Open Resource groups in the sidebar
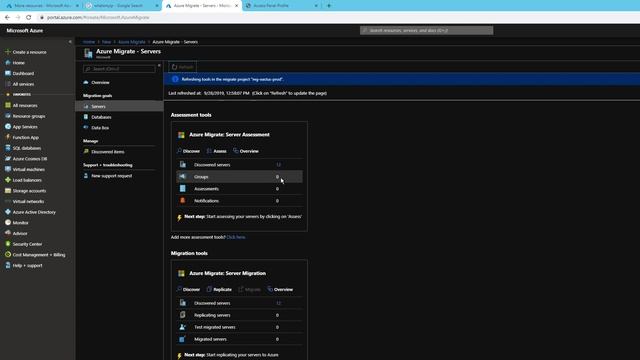This screenshot has height=360, width=640. click(x=29, y=116)
